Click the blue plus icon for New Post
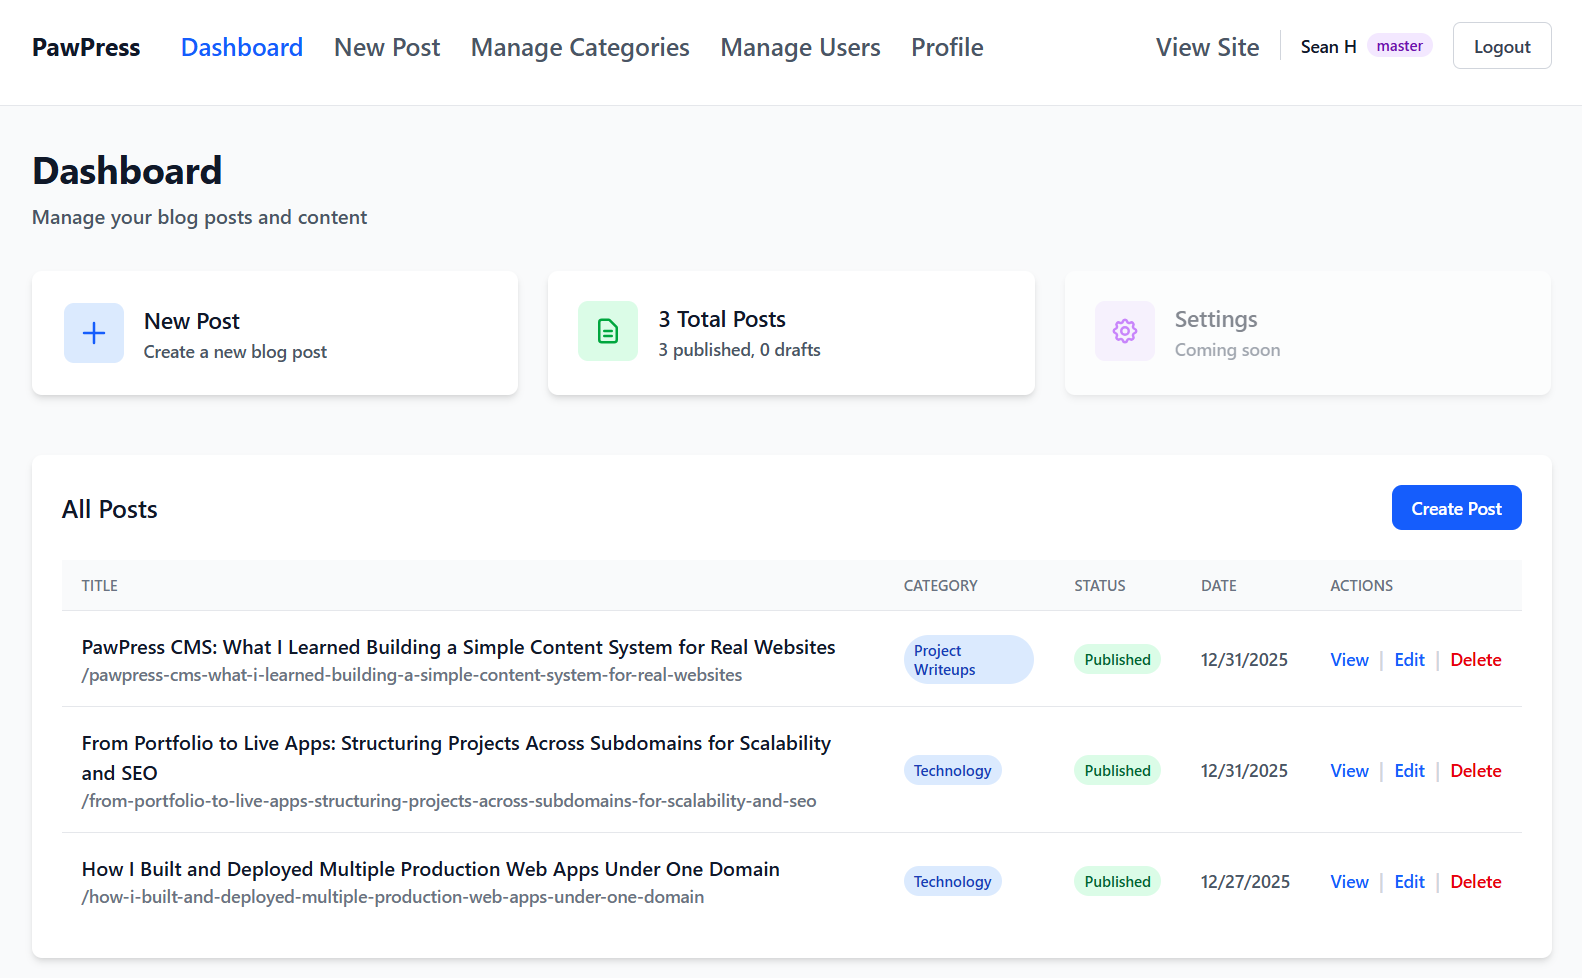 click(x=94, y=333)
